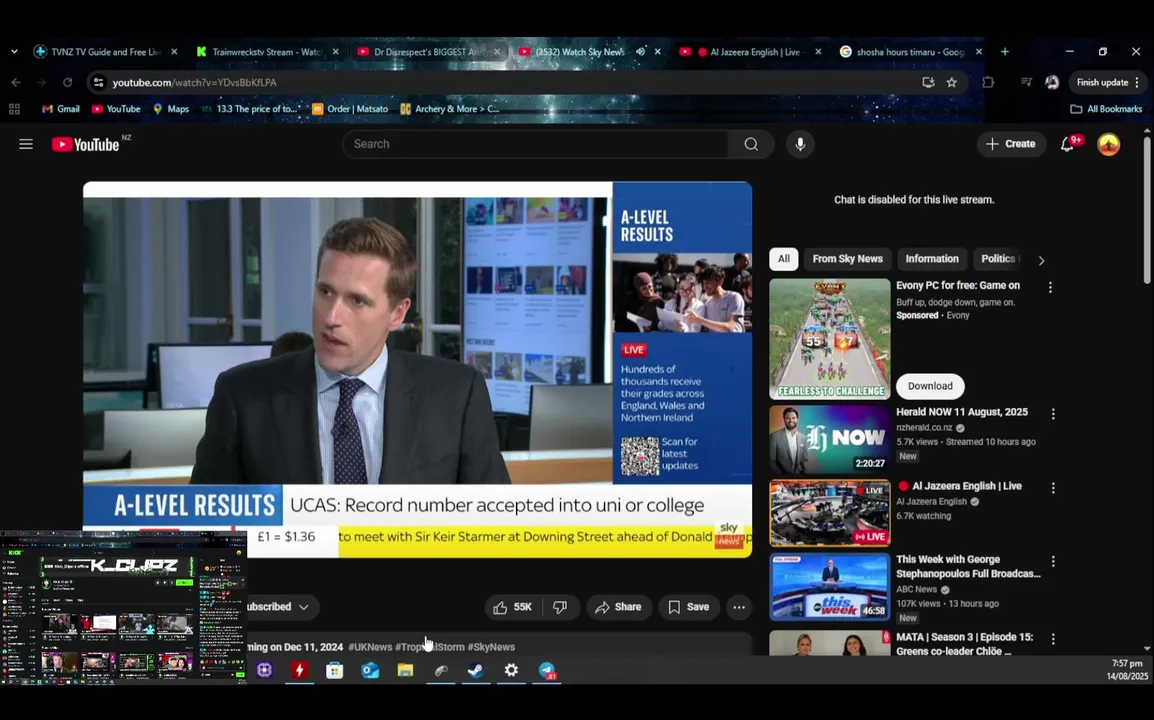Switch to TVNZ TV Guide tab
The image size is (1154, 720).
106,52
